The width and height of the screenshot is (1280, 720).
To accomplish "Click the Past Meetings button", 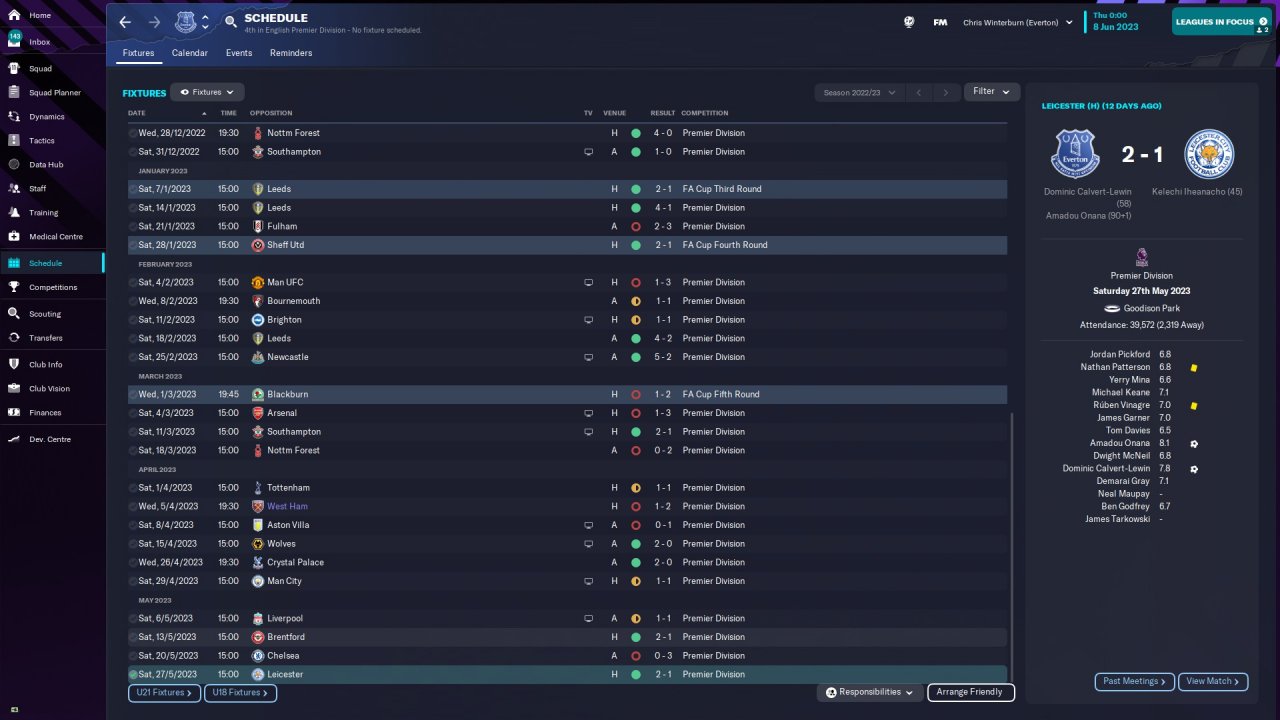I will tap(1134, 682).
